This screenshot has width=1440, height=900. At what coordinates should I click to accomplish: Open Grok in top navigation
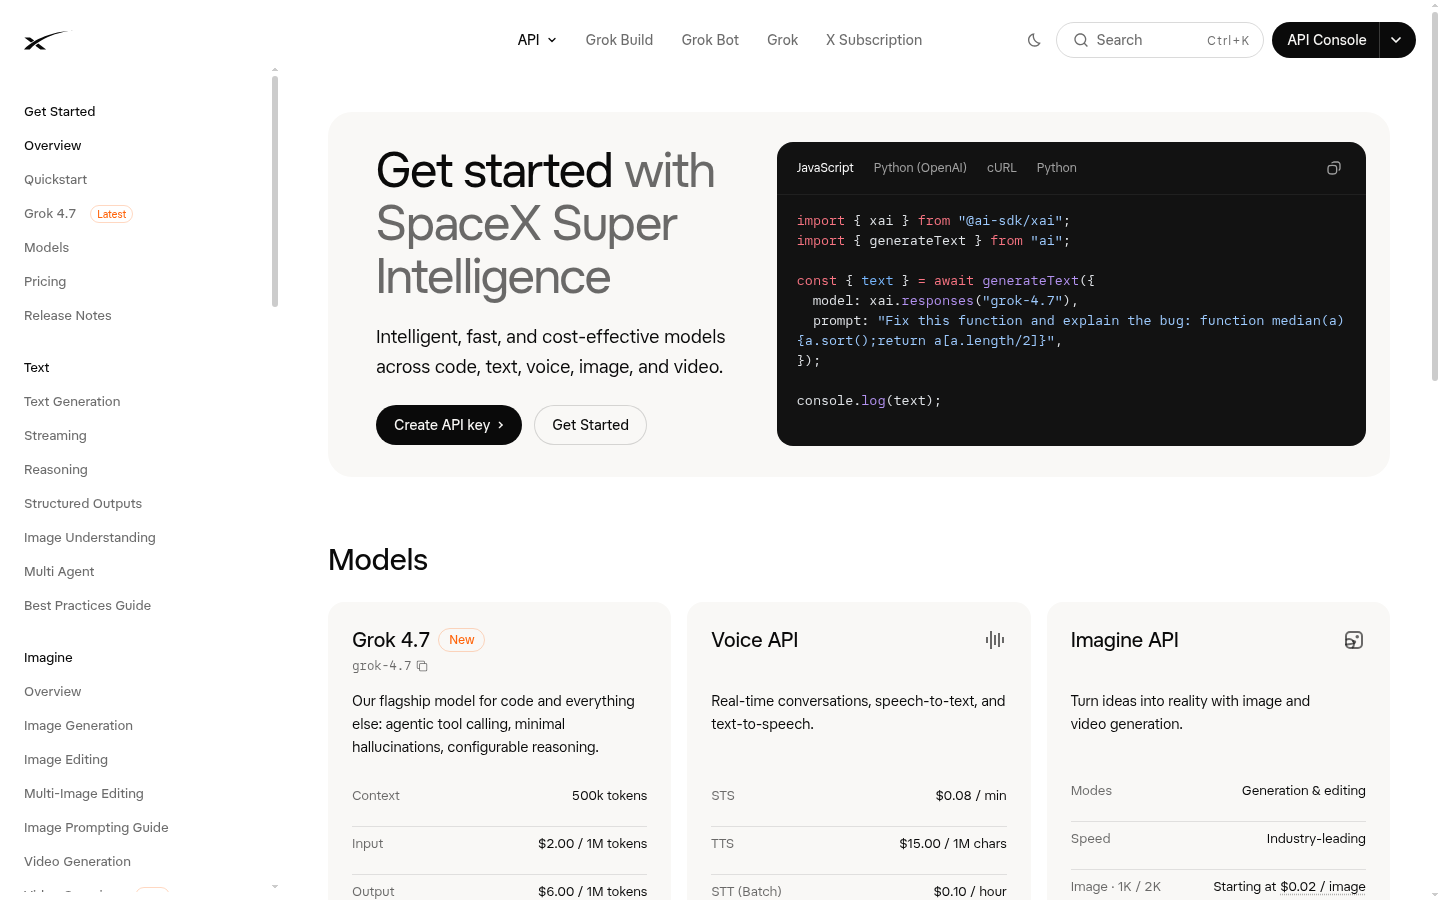(x=782, y=40)
